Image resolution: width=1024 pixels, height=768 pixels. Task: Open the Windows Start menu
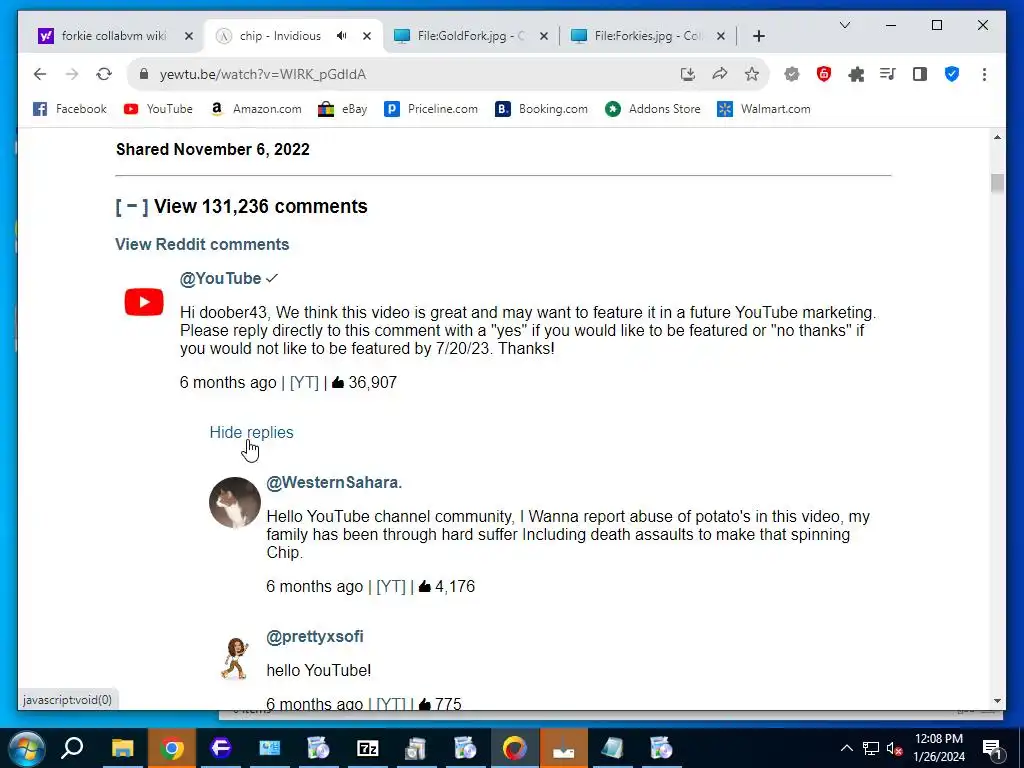[x=26, y=748]
